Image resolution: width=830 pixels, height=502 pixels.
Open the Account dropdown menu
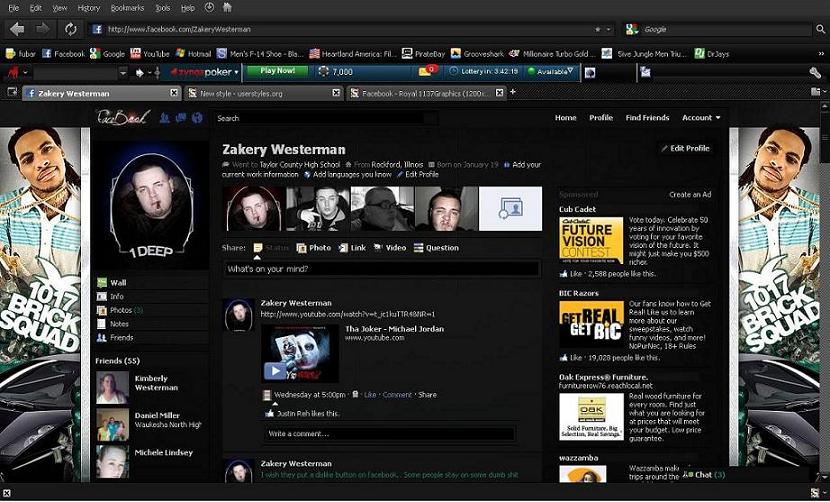coord(701,118)
